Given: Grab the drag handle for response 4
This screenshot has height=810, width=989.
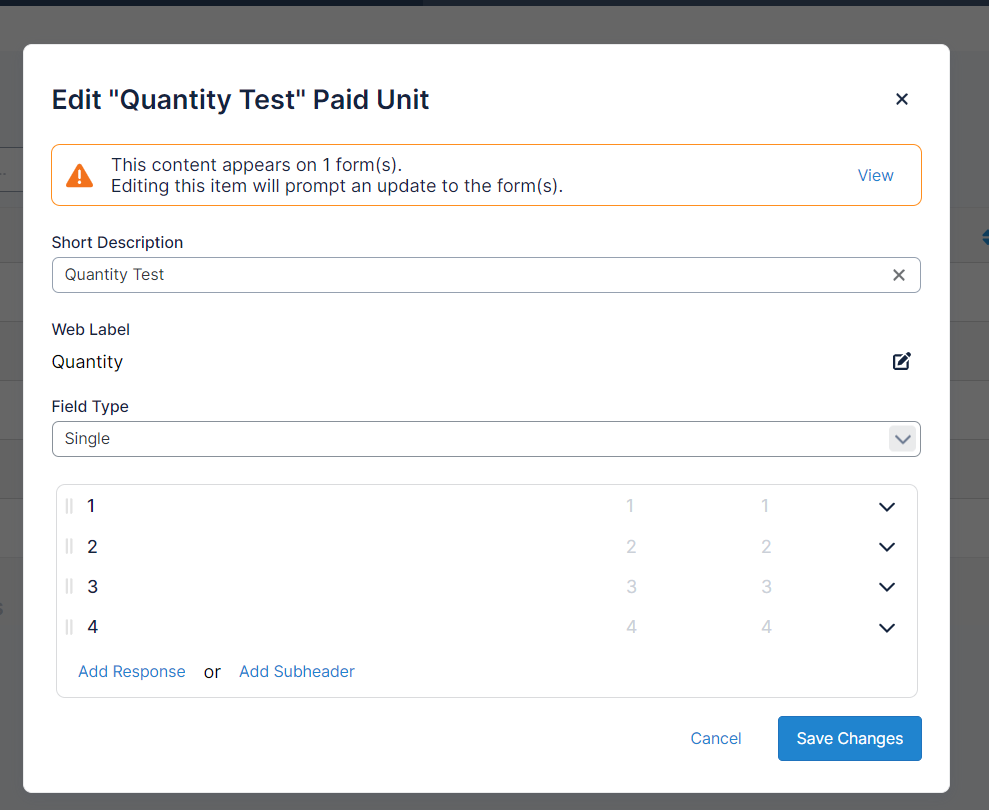Looking at the screenshot, I should [x=69, y=627].
